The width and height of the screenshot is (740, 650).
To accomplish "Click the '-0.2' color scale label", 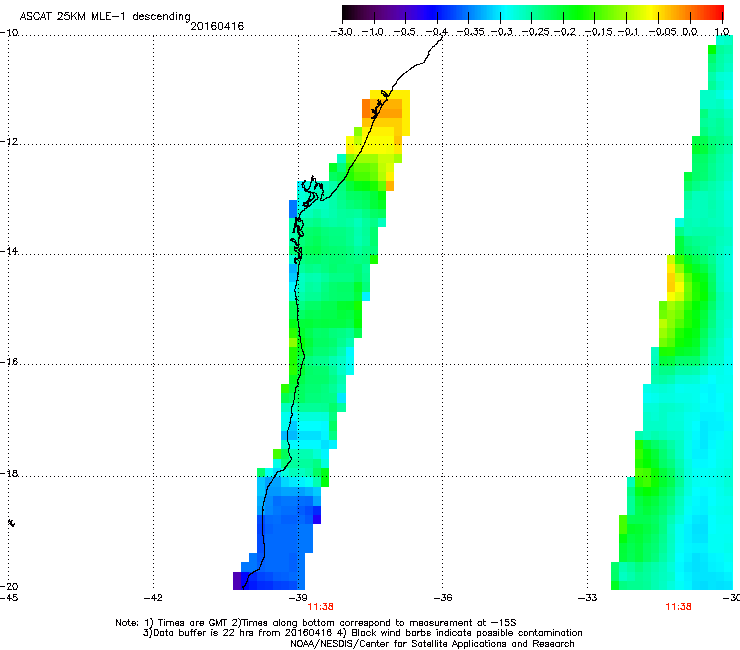I will (x=565, y=32).
